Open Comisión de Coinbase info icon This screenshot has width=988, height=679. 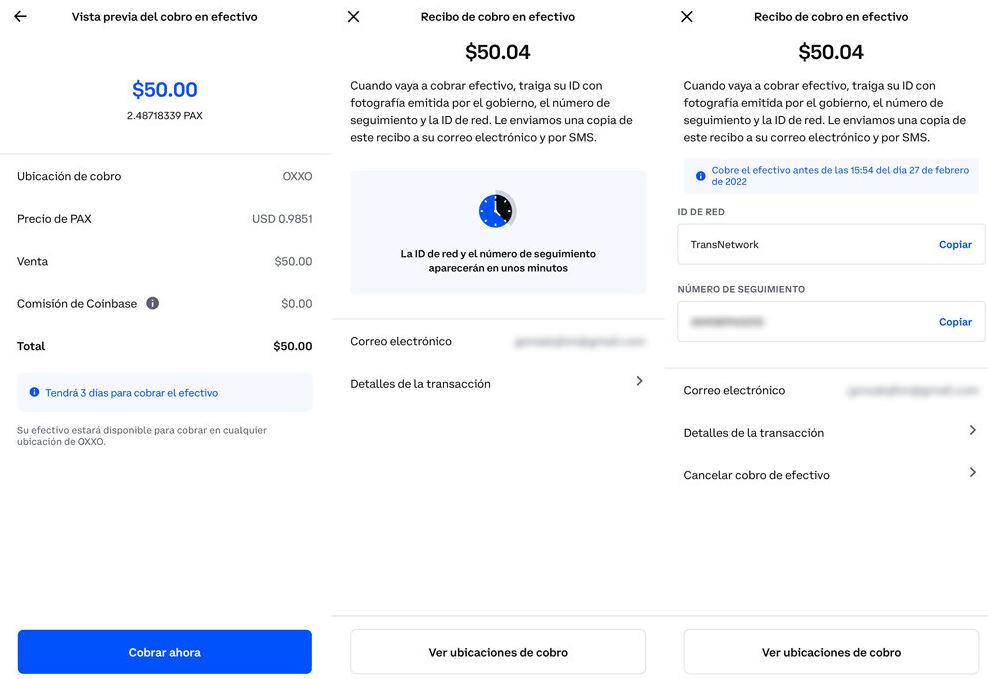(x=152, y=304)
